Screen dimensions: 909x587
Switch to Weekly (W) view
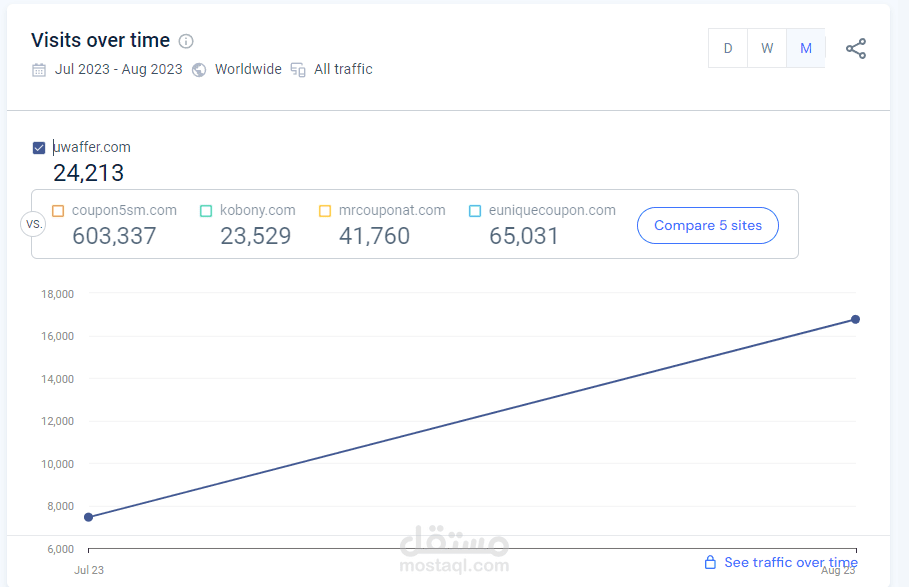(766, 47)
